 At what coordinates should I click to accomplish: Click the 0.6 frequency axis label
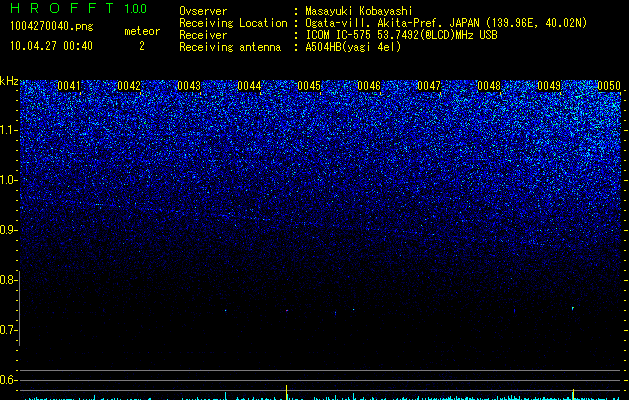(x=8, y=380)
